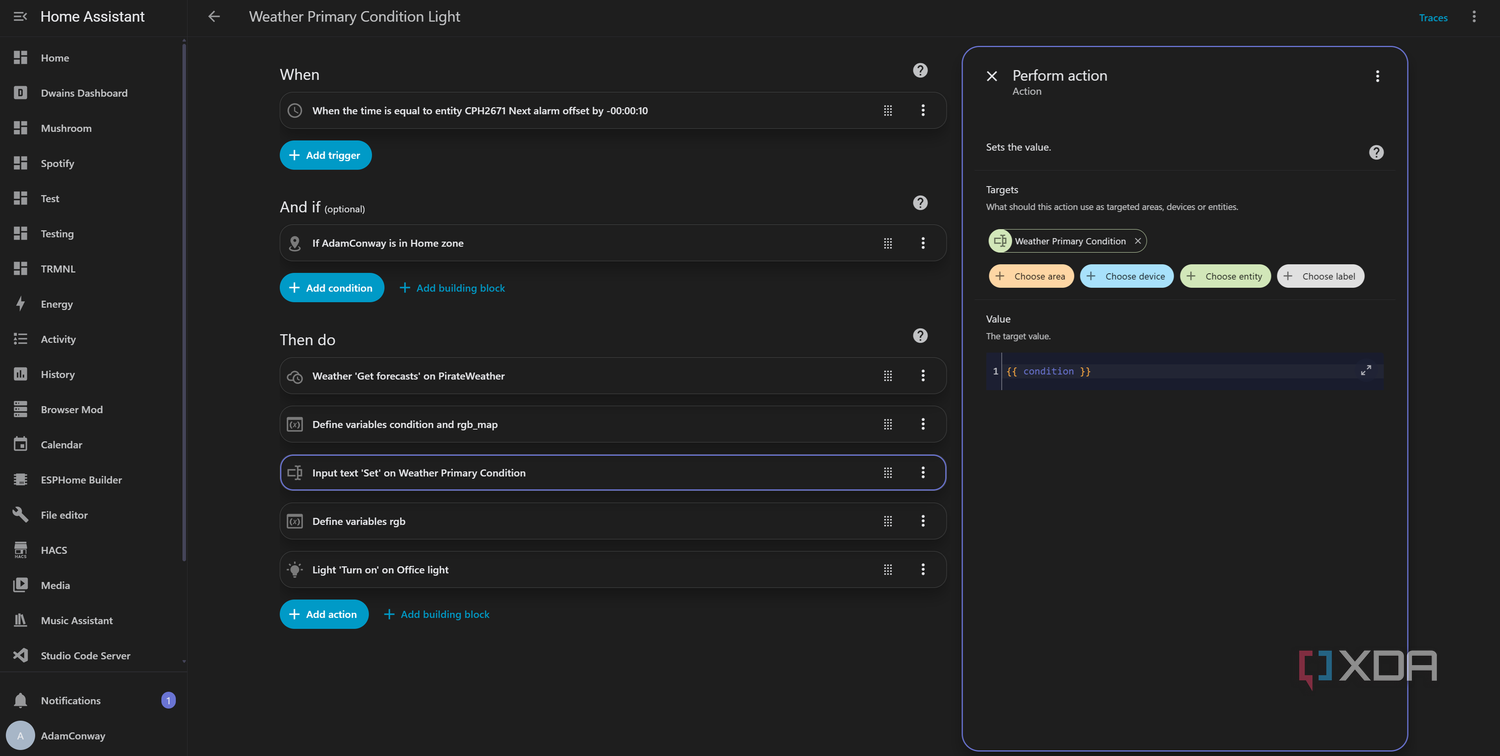Open options for the 'Get forecasts' action
Image resolution: width=1500 pixels, height=756 pixels.
pos(923,376)
